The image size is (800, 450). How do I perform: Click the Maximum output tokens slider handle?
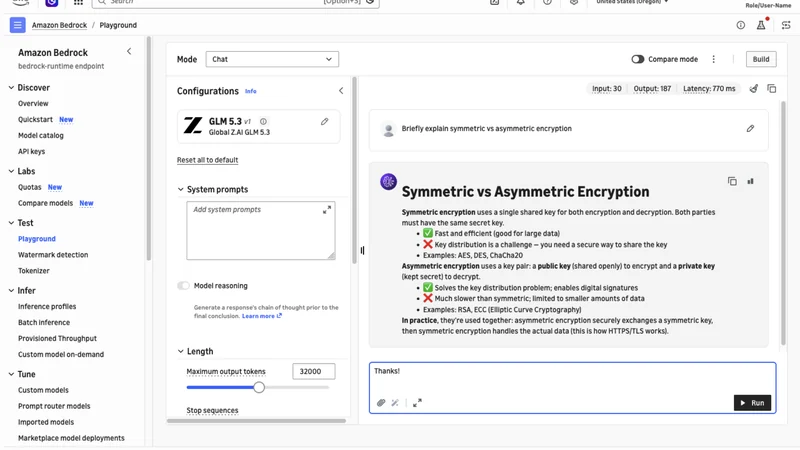click(x=259, y=387)
